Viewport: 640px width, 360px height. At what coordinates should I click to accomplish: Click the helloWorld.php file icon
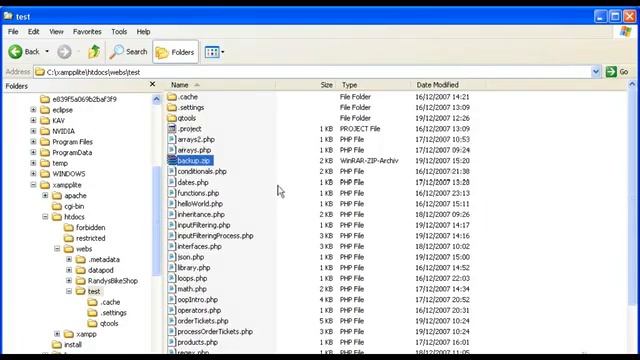[x=172, y=203]
